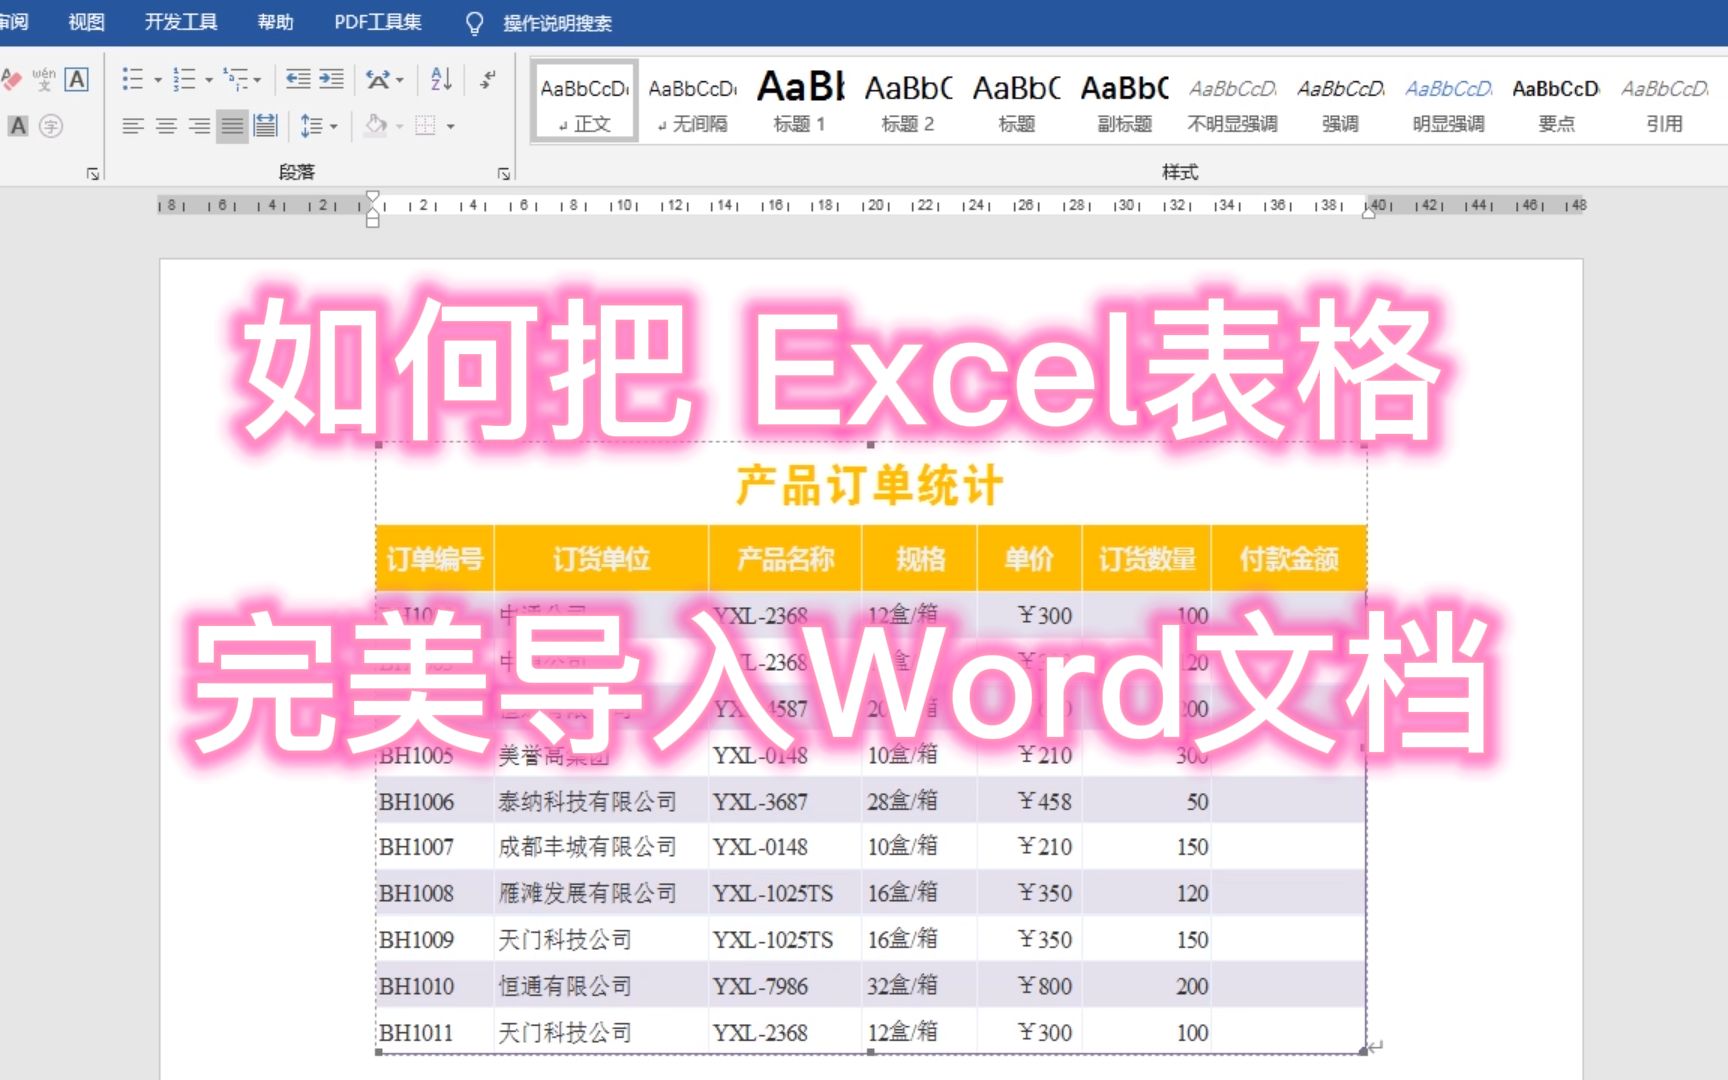This screenshot has width=1728, height=1080.
Task: Decrease paragraph indent
Action: click(x=298, y=79)
